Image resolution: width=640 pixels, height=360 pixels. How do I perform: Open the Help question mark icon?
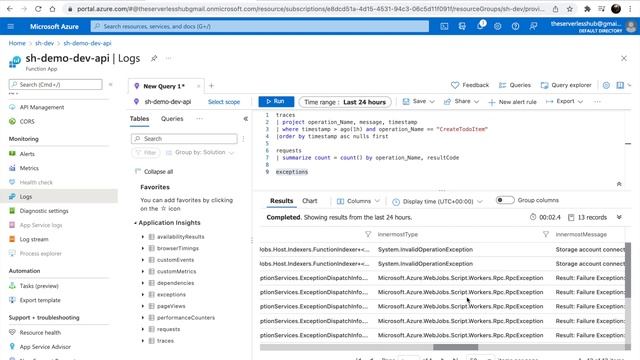coord(516,27)
